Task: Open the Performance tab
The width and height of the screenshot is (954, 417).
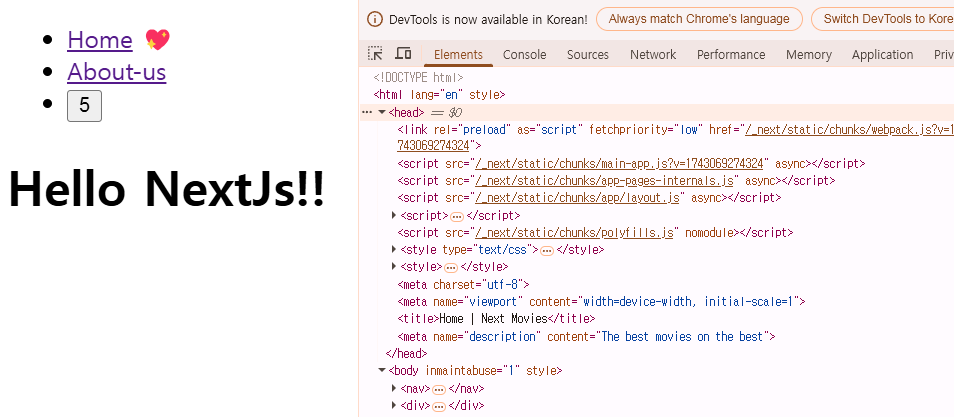Action: tap(731, 55)
